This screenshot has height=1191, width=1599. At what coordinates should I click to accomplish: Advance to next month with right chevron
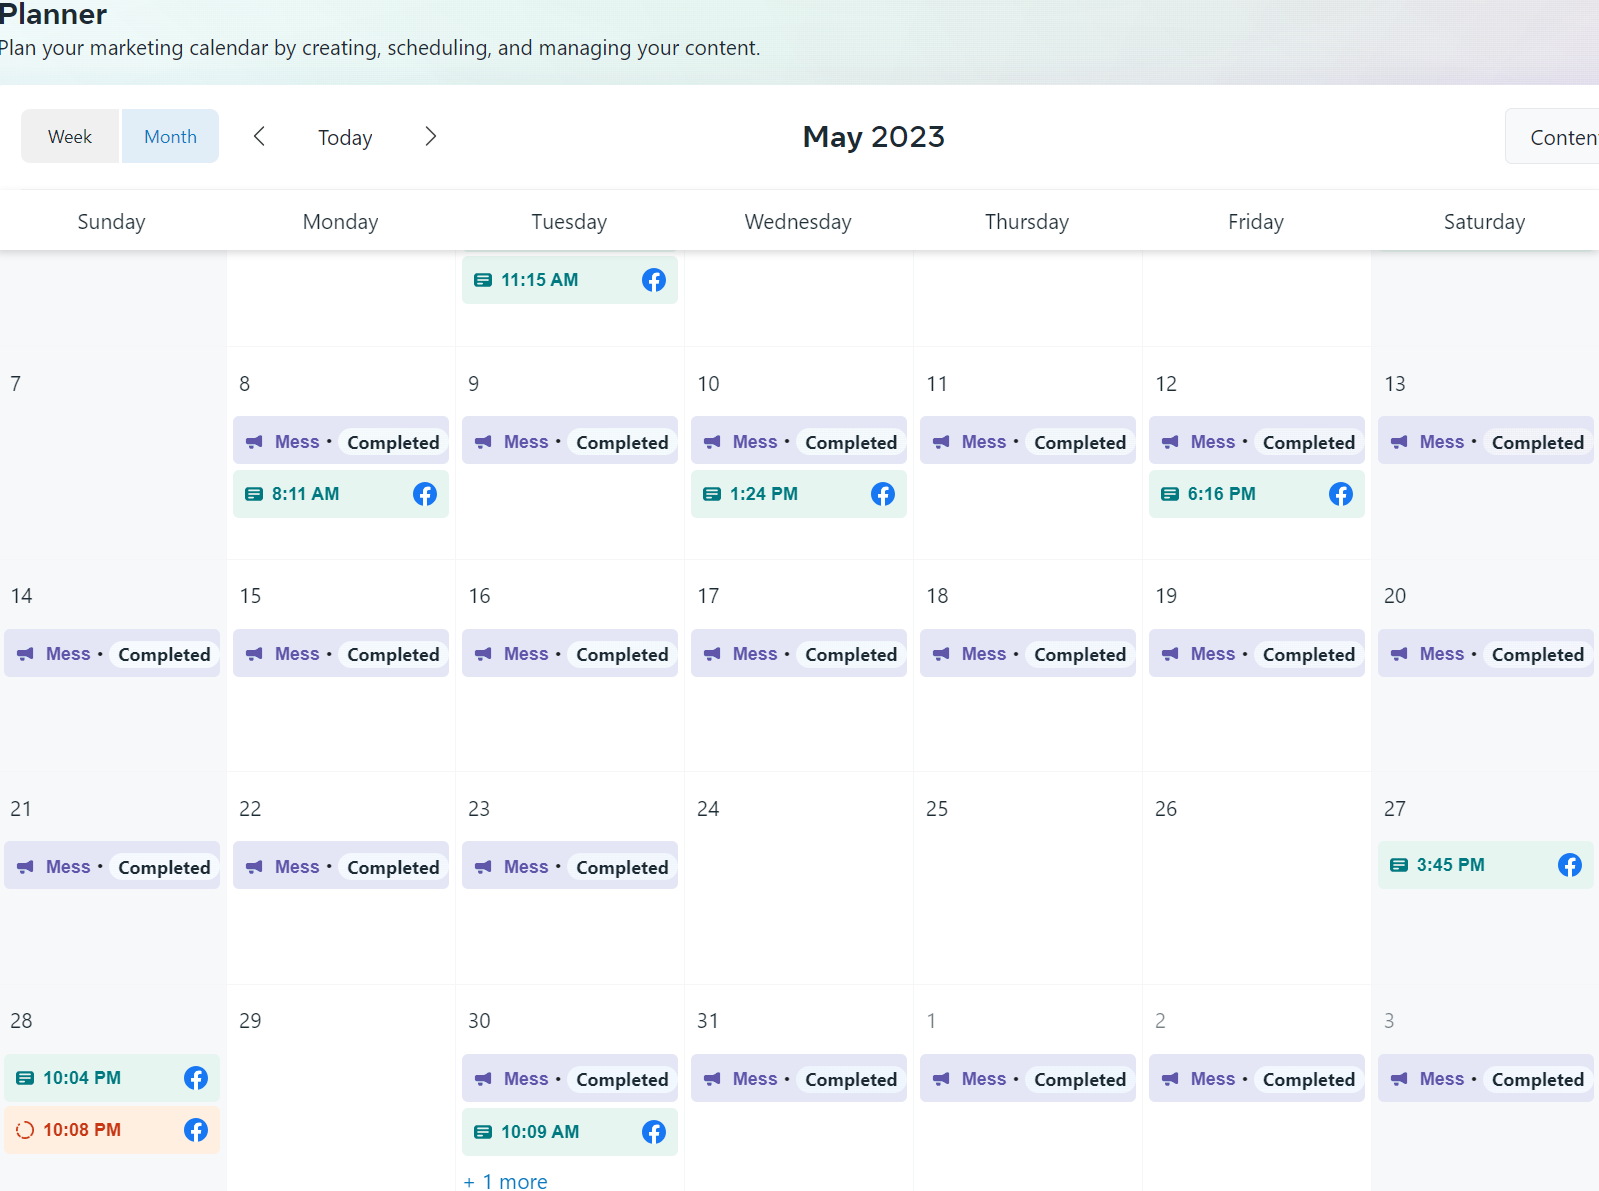431,136
